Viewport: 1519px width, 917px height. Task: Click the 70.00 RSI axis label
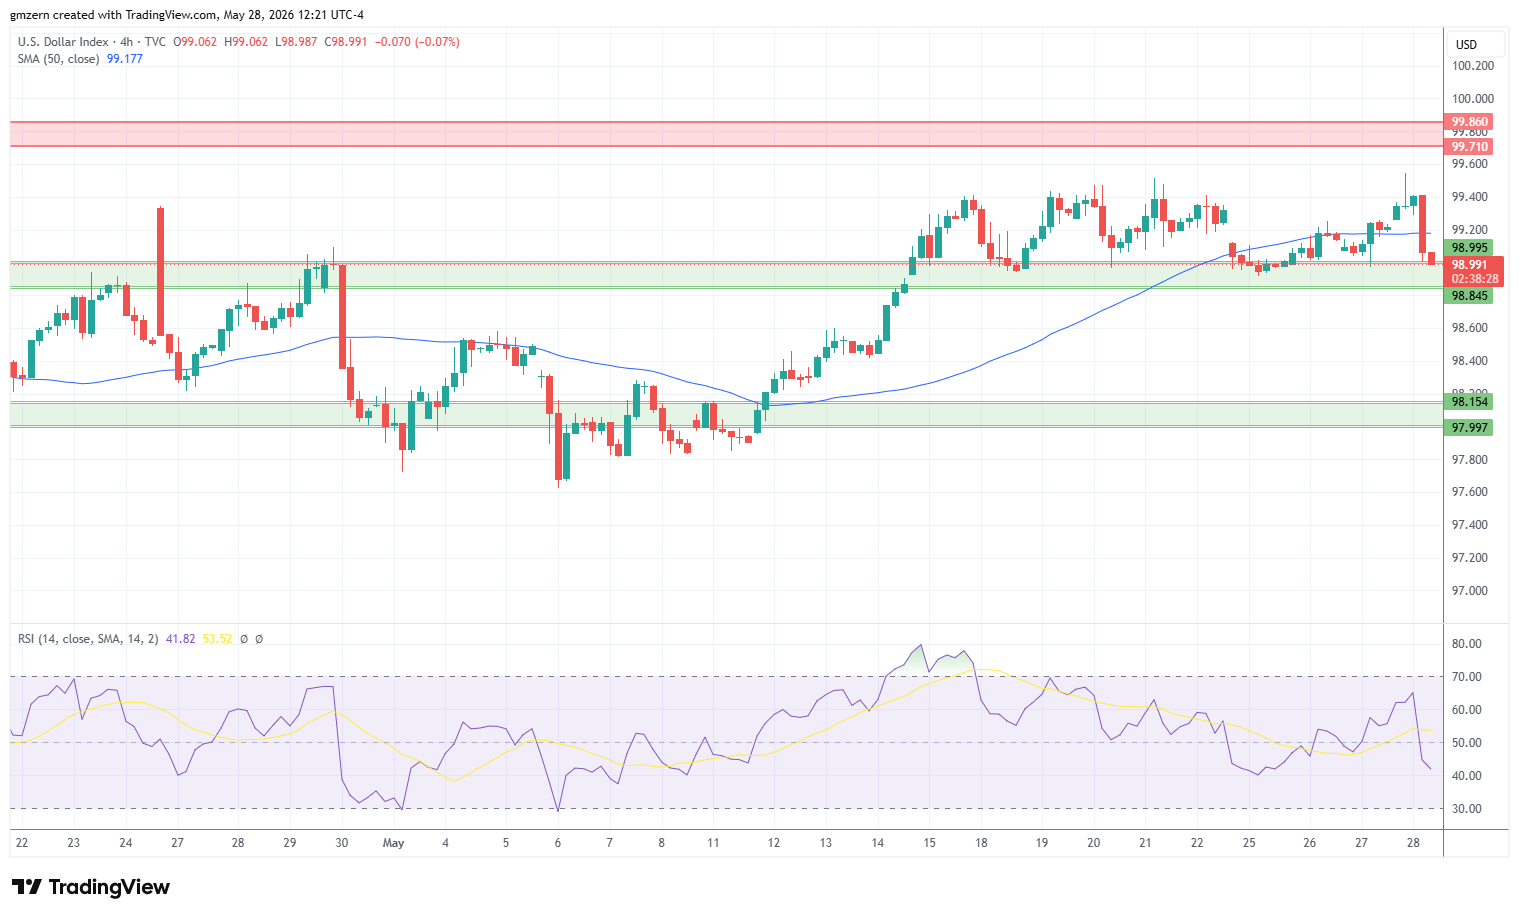[1467, 677]
